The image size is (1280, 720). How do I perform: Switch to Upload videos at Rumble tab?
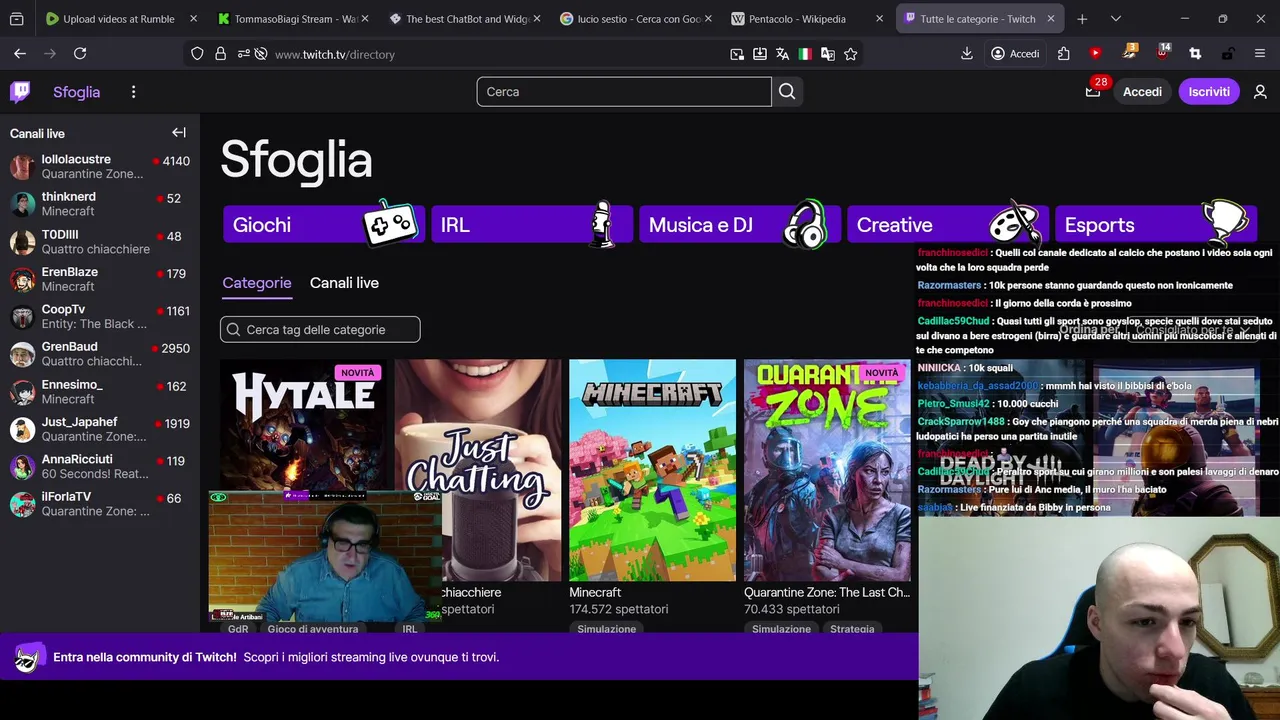(118, 19)
